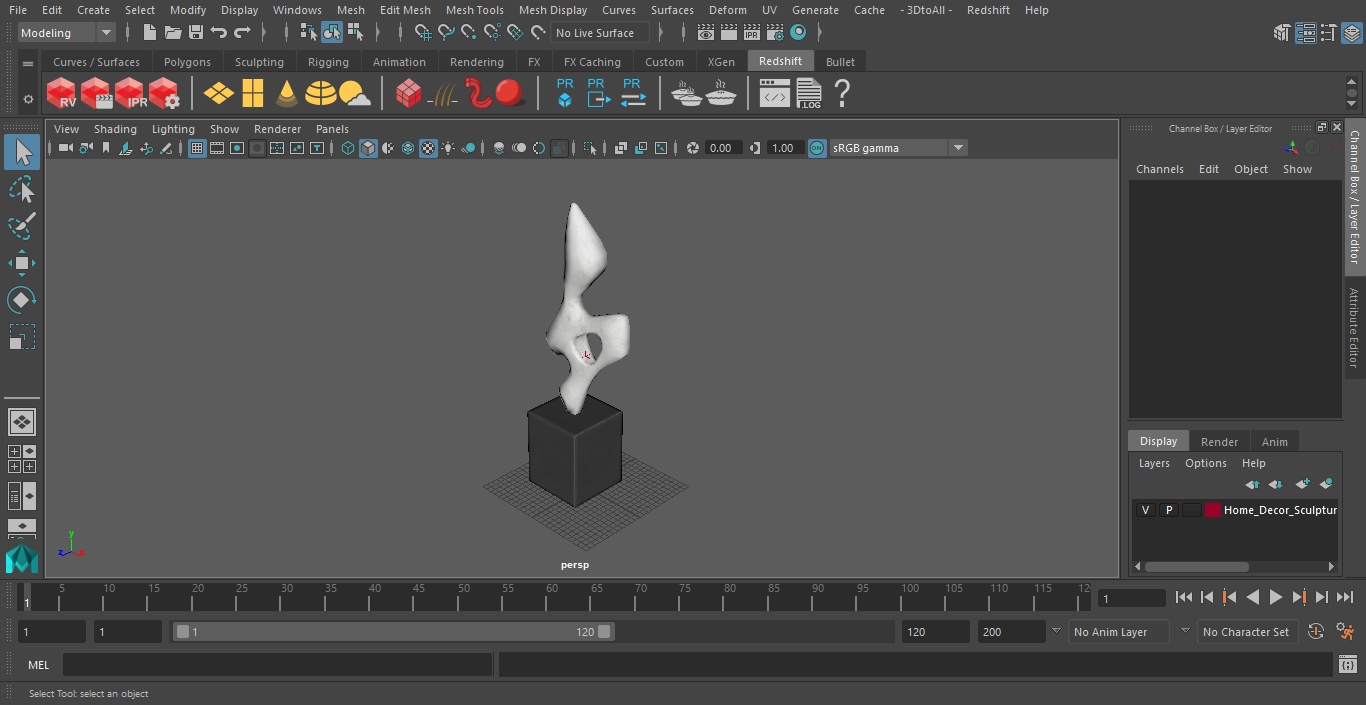Create new empty display layer icon

click(1301, 484)
